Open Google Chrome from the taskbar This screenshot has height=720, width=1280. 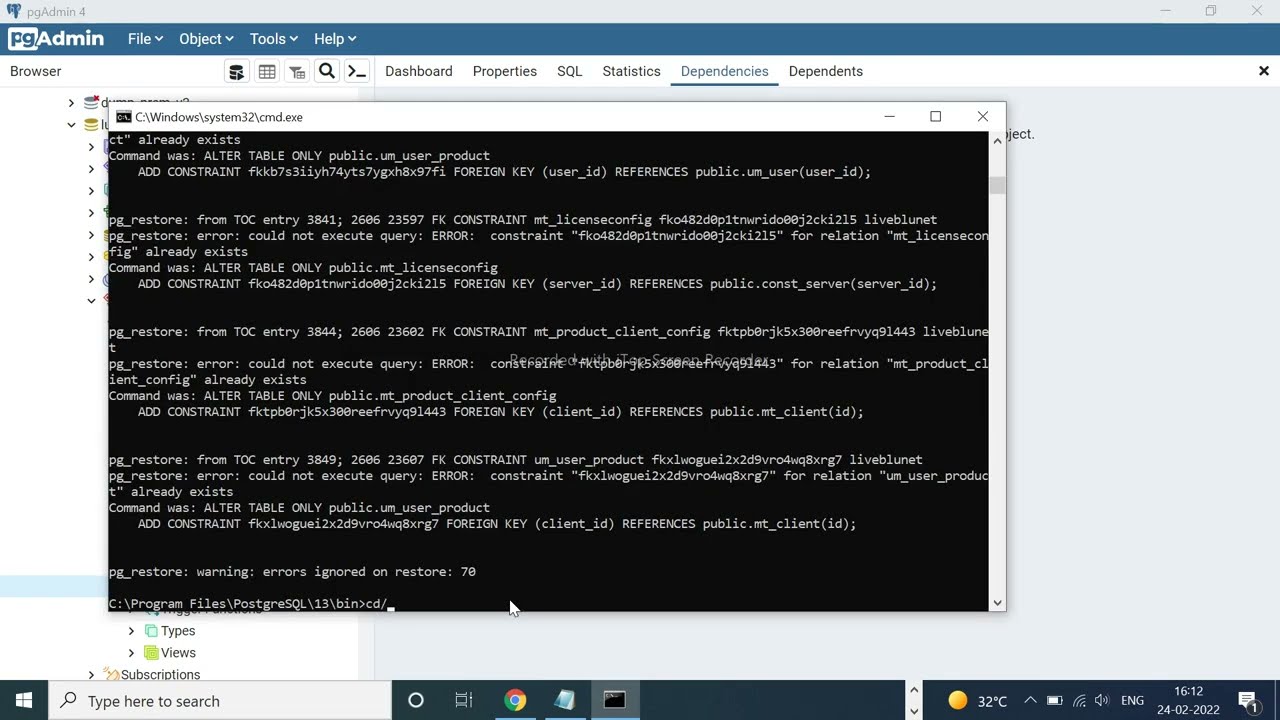515,700
